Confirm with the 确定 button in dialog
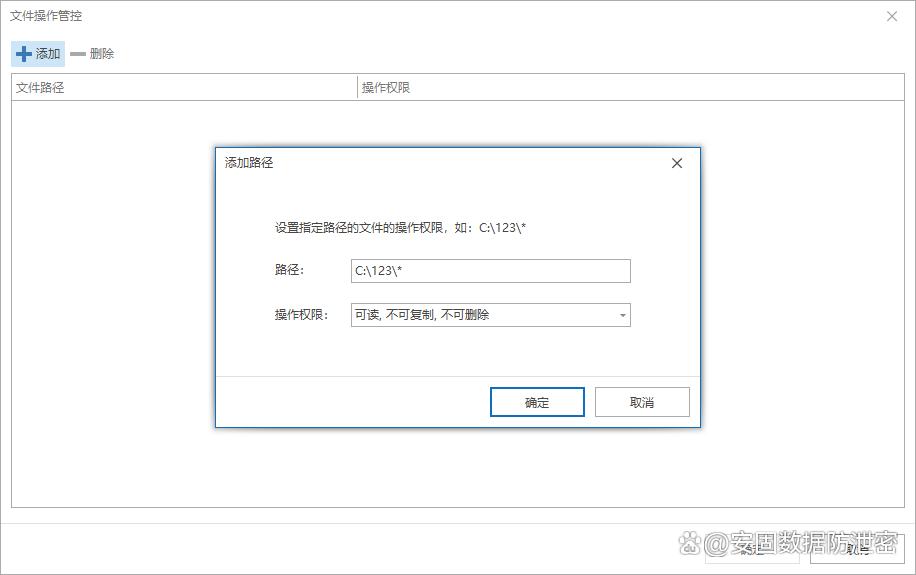Image resolution: width=916 pixels, height=575 pixels. click(537, 402)
